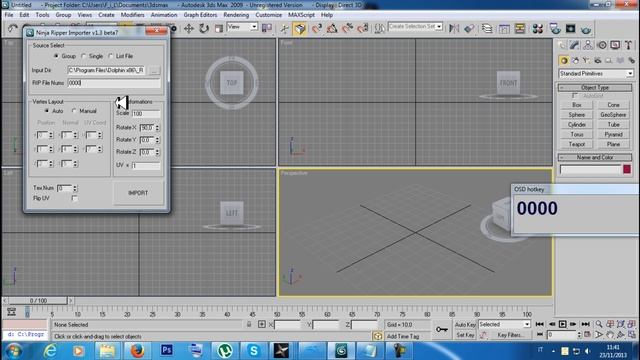Switch to the Utilities hammer tab
Viewport: 640px width, 360px height.
[629, 45]
